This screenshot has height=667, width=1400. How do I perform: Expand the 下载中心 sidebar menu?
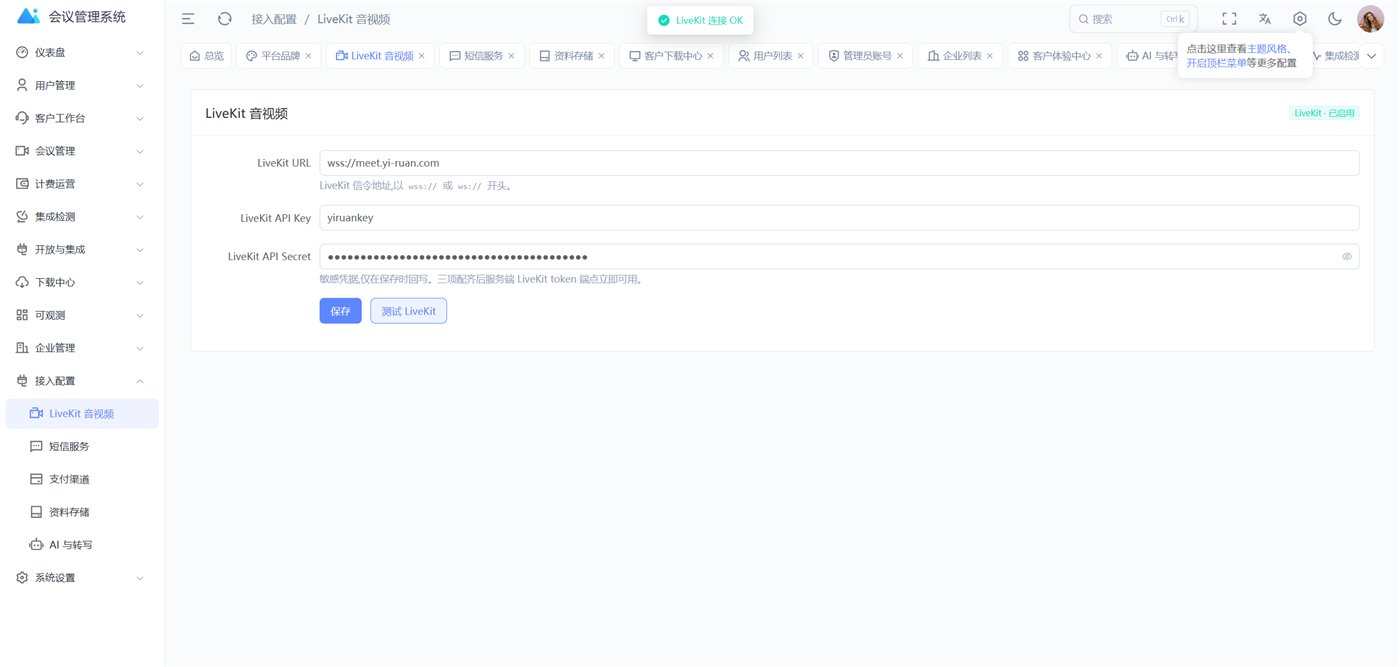tap(82, 282)
